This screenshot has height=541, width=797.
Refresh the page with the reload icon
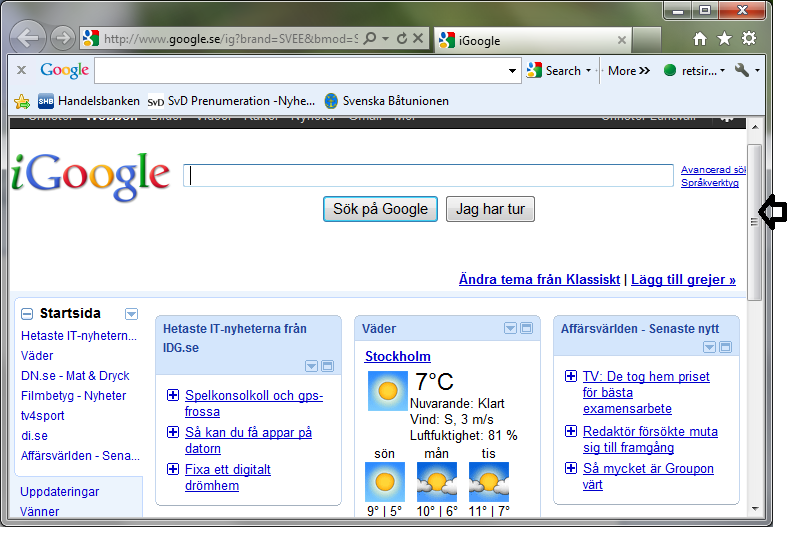pos(402,39)
